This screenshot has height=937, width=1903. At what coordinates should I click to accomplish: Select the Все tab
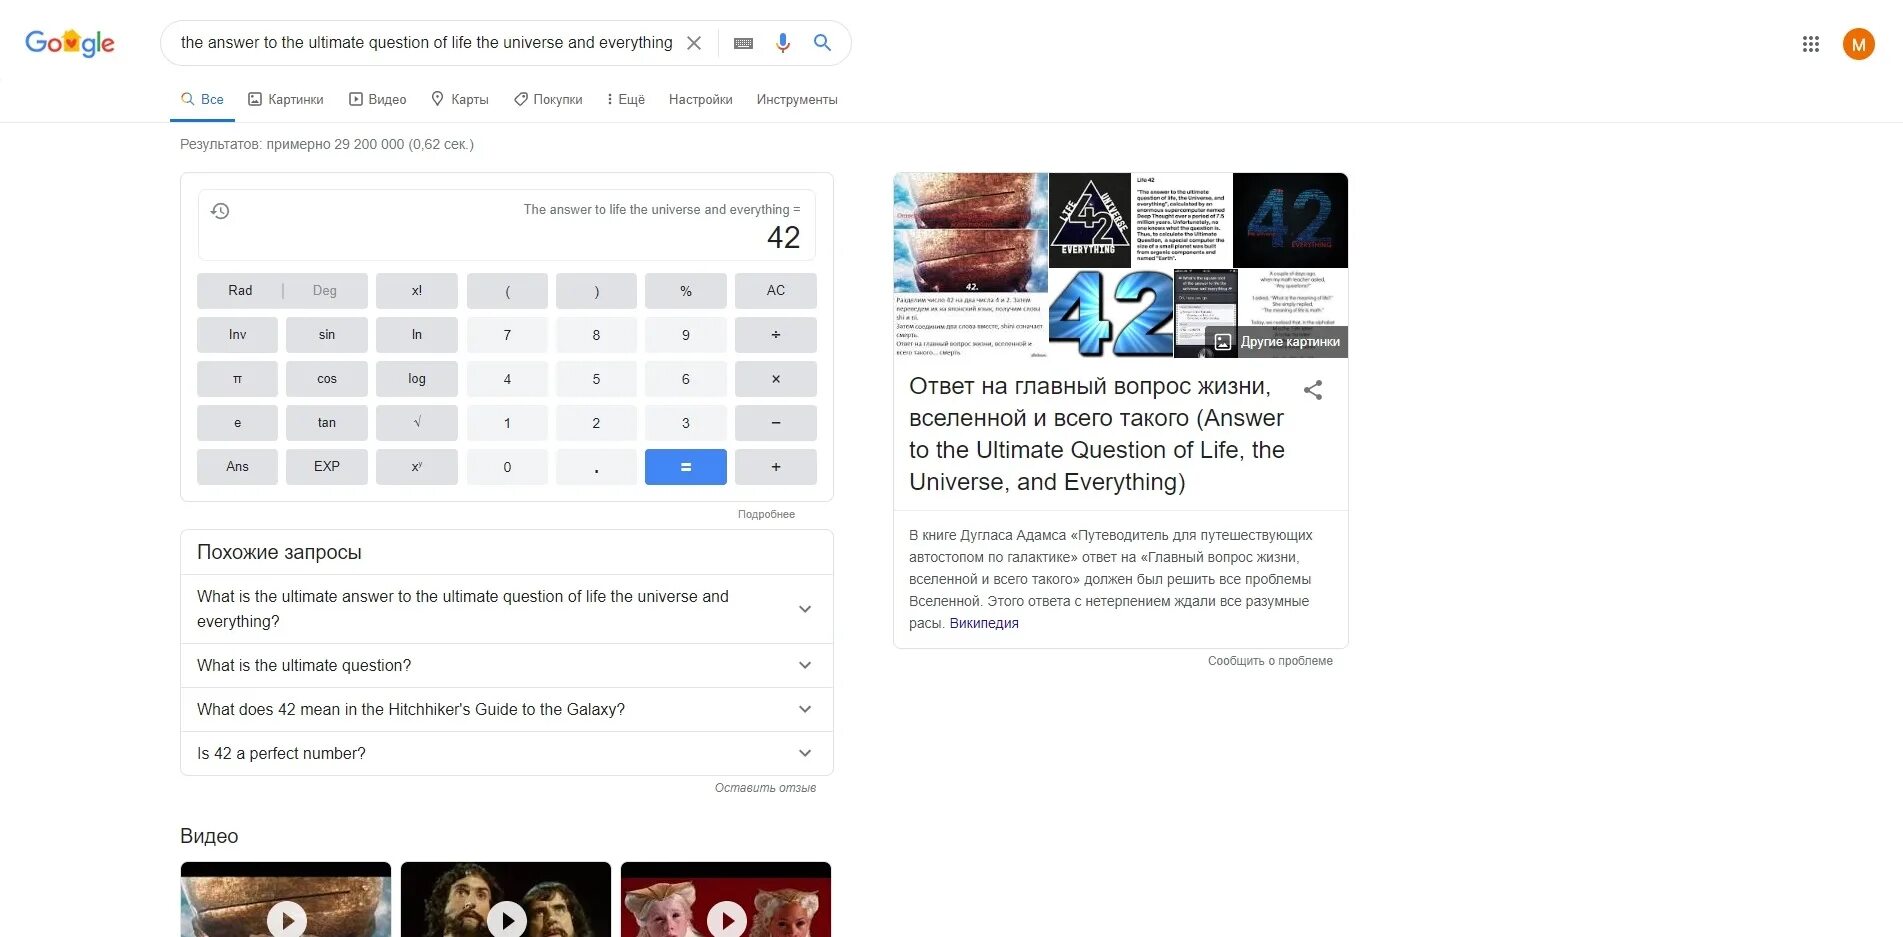[202, 99]
